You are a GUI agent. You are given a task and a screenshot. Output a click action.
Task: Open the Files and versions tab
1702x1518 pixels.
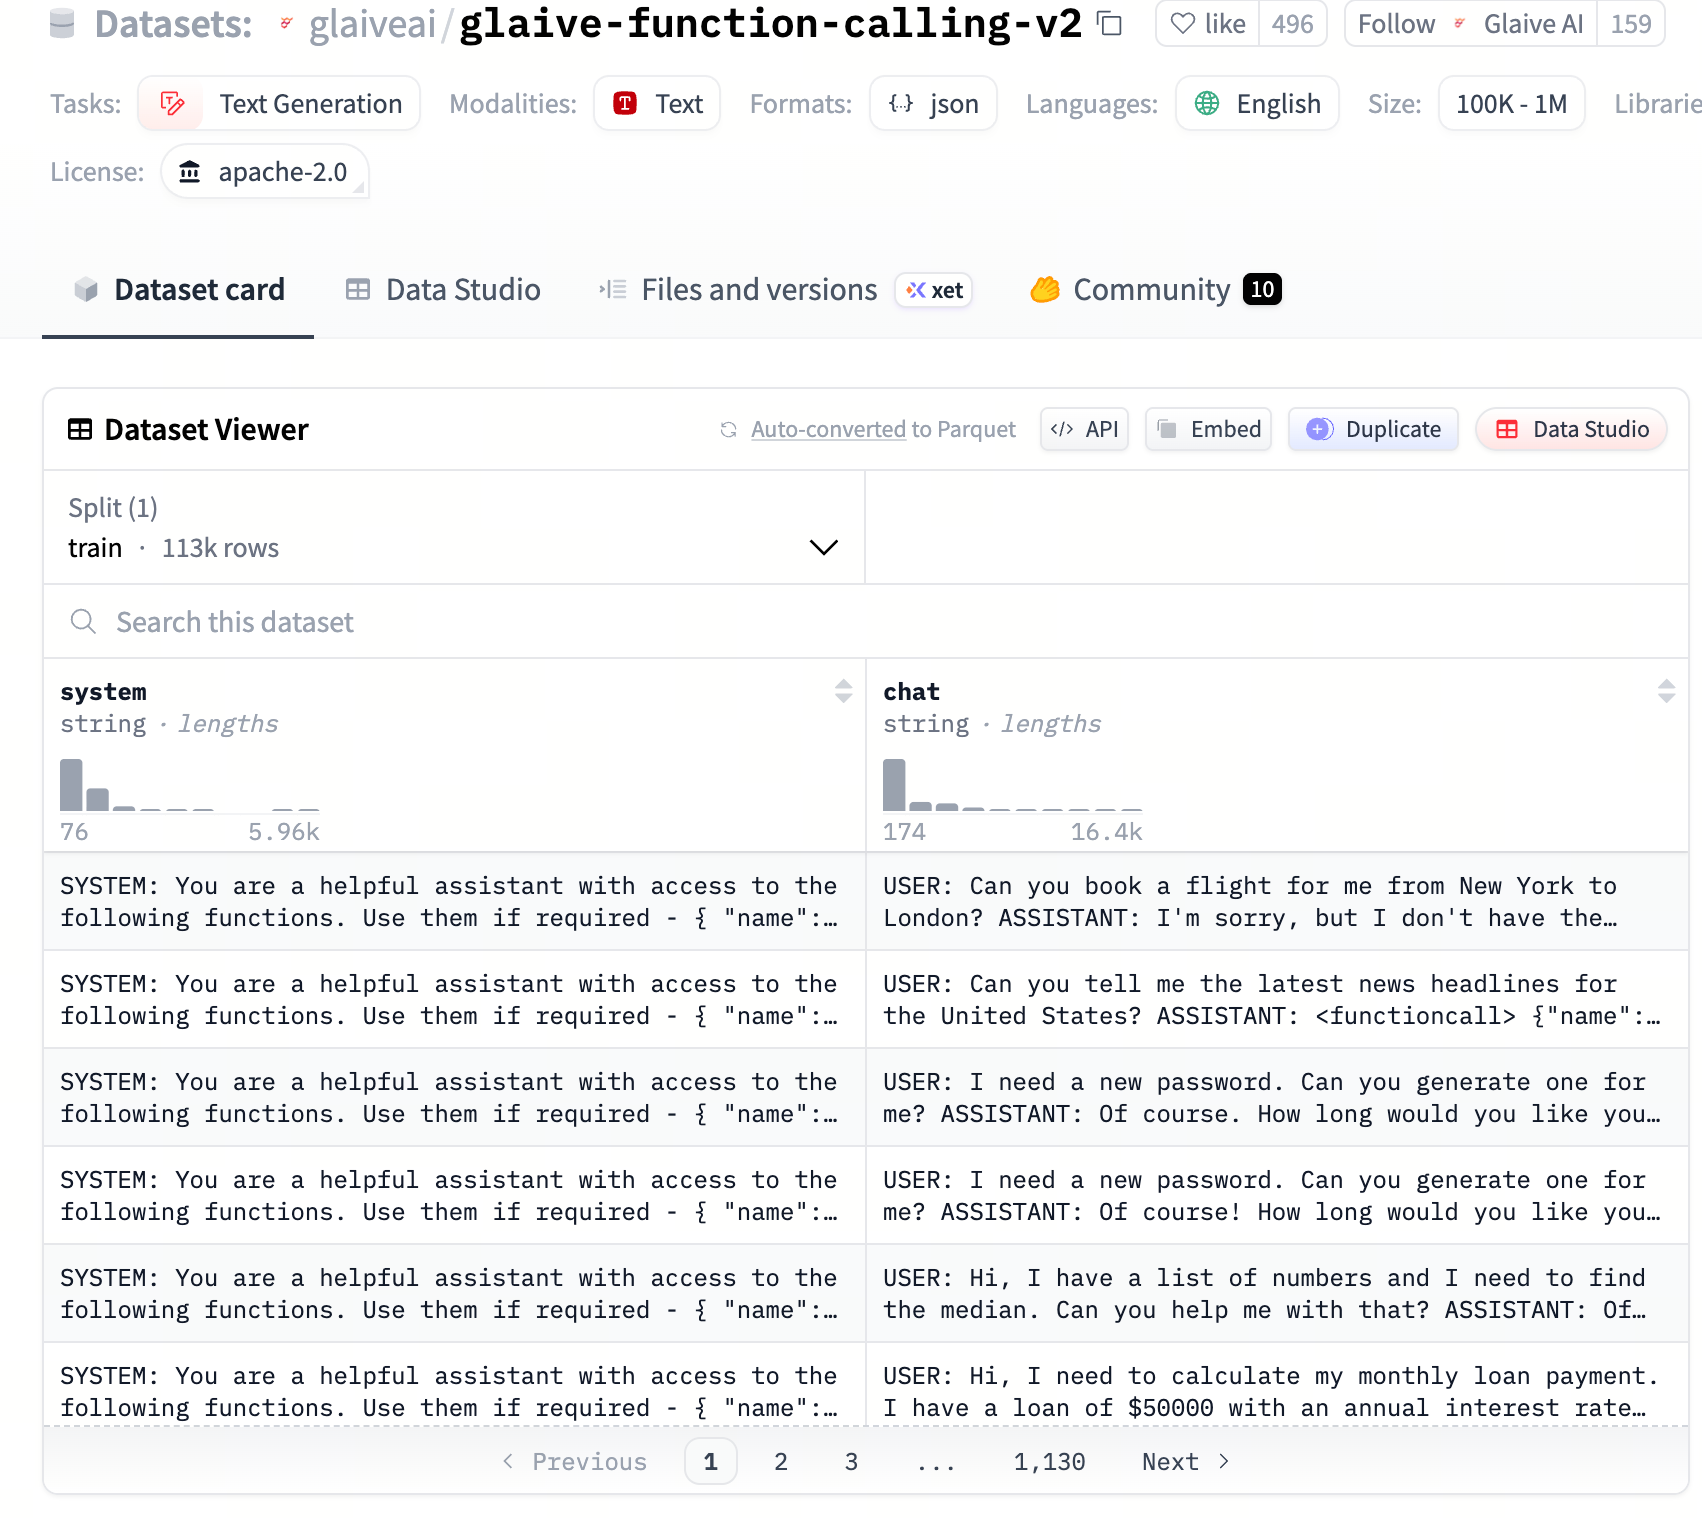(738, 290)
